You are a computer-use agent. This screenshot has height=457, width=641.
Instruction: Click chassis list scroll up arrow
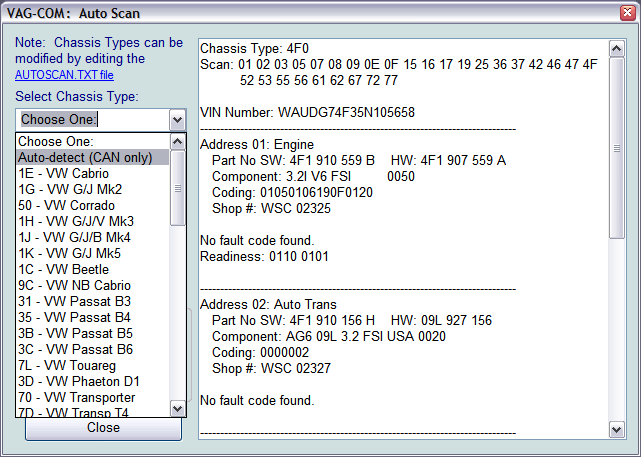pos(177,142)
